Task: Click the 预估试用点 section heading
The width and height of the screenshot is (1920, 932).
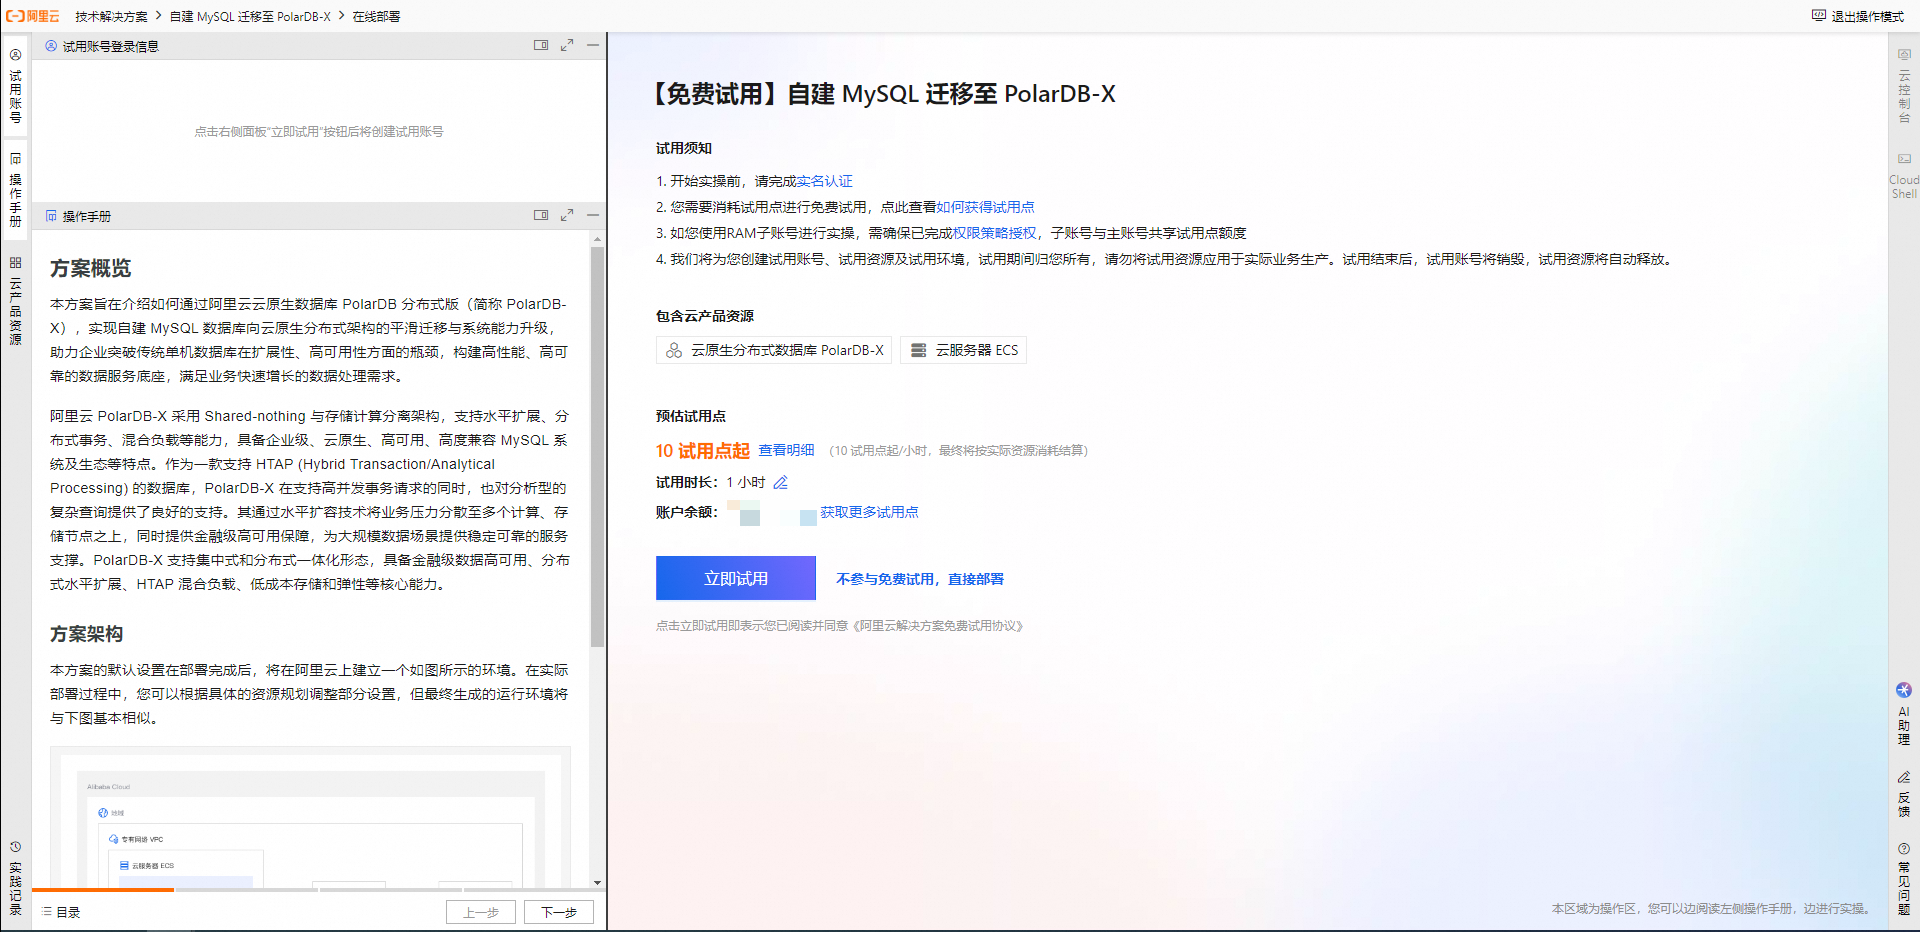Action: pos(691,416)
